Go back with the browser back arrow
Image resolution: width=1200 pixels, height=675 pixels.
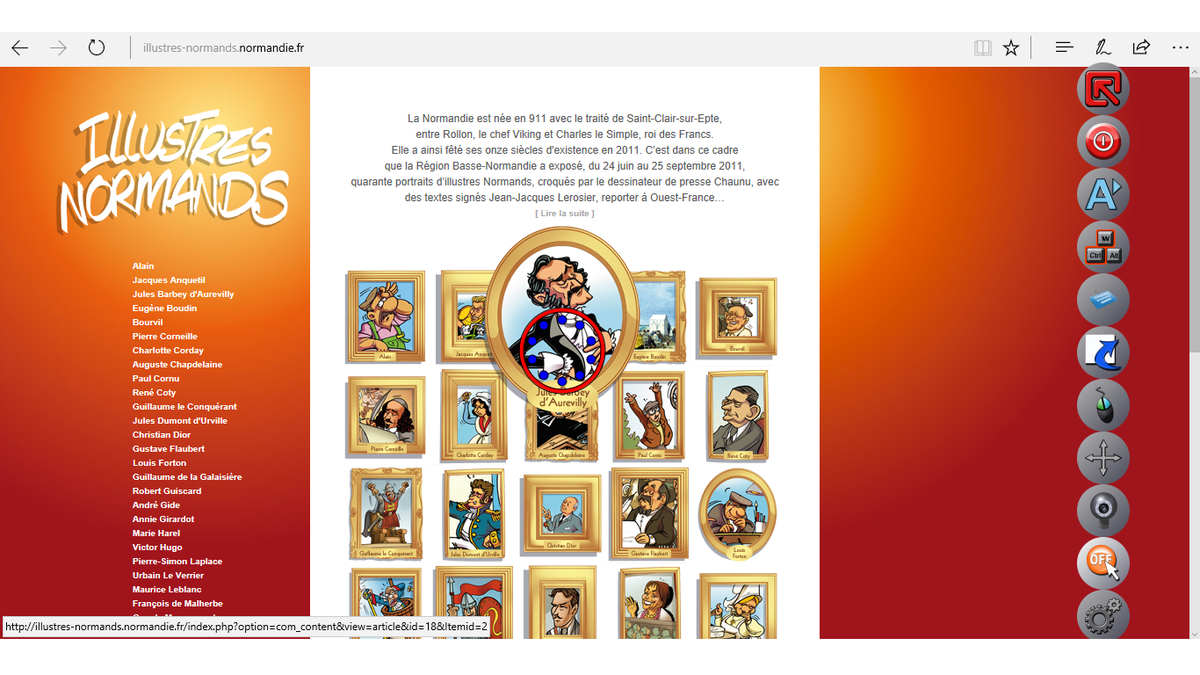20,47
